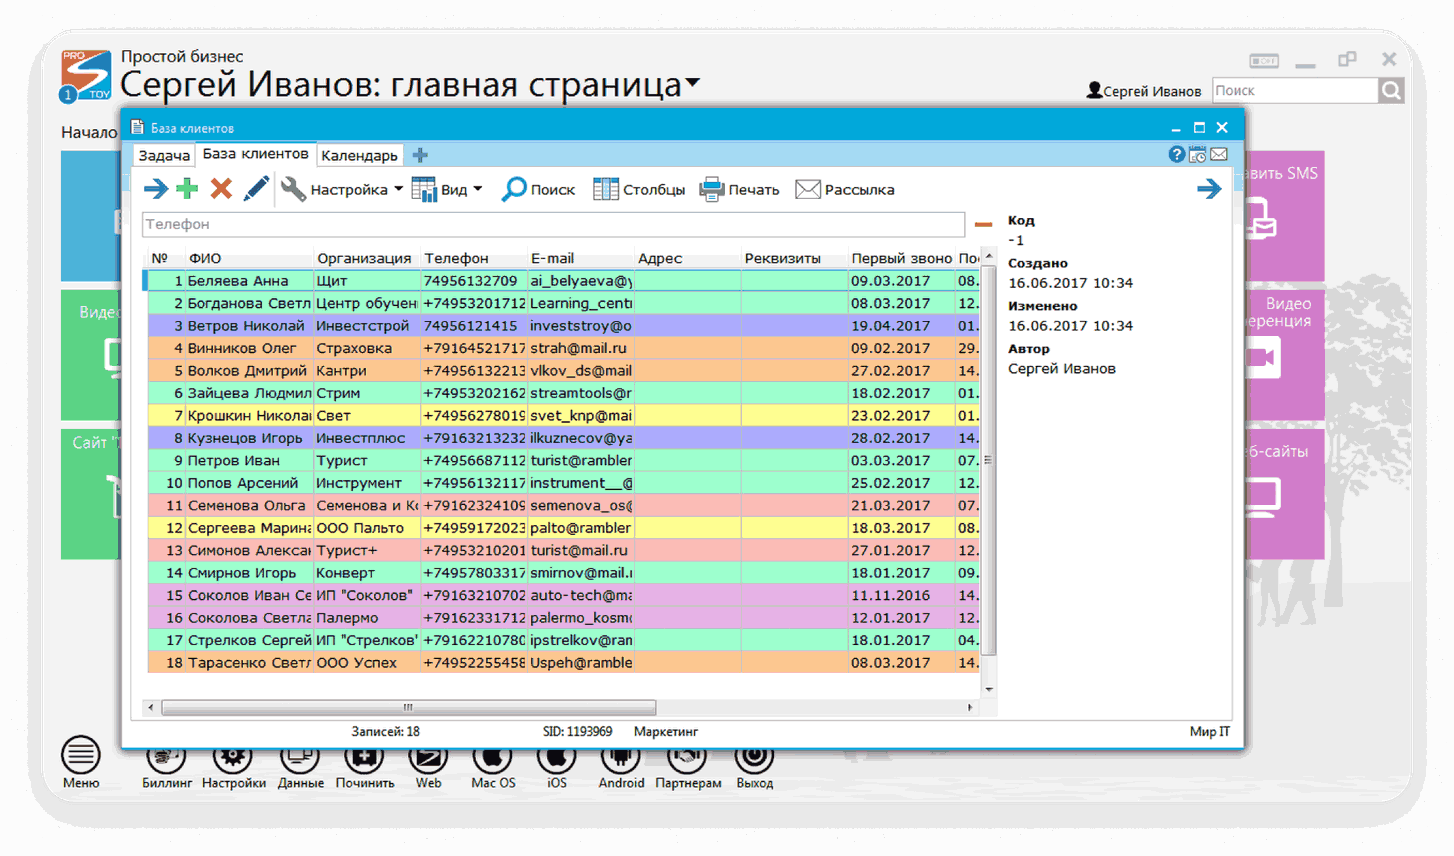Viewport: 1454px width, 856px height.
Task: Click the email cell strah@mail.ru
Action: (x=580, y=348)
